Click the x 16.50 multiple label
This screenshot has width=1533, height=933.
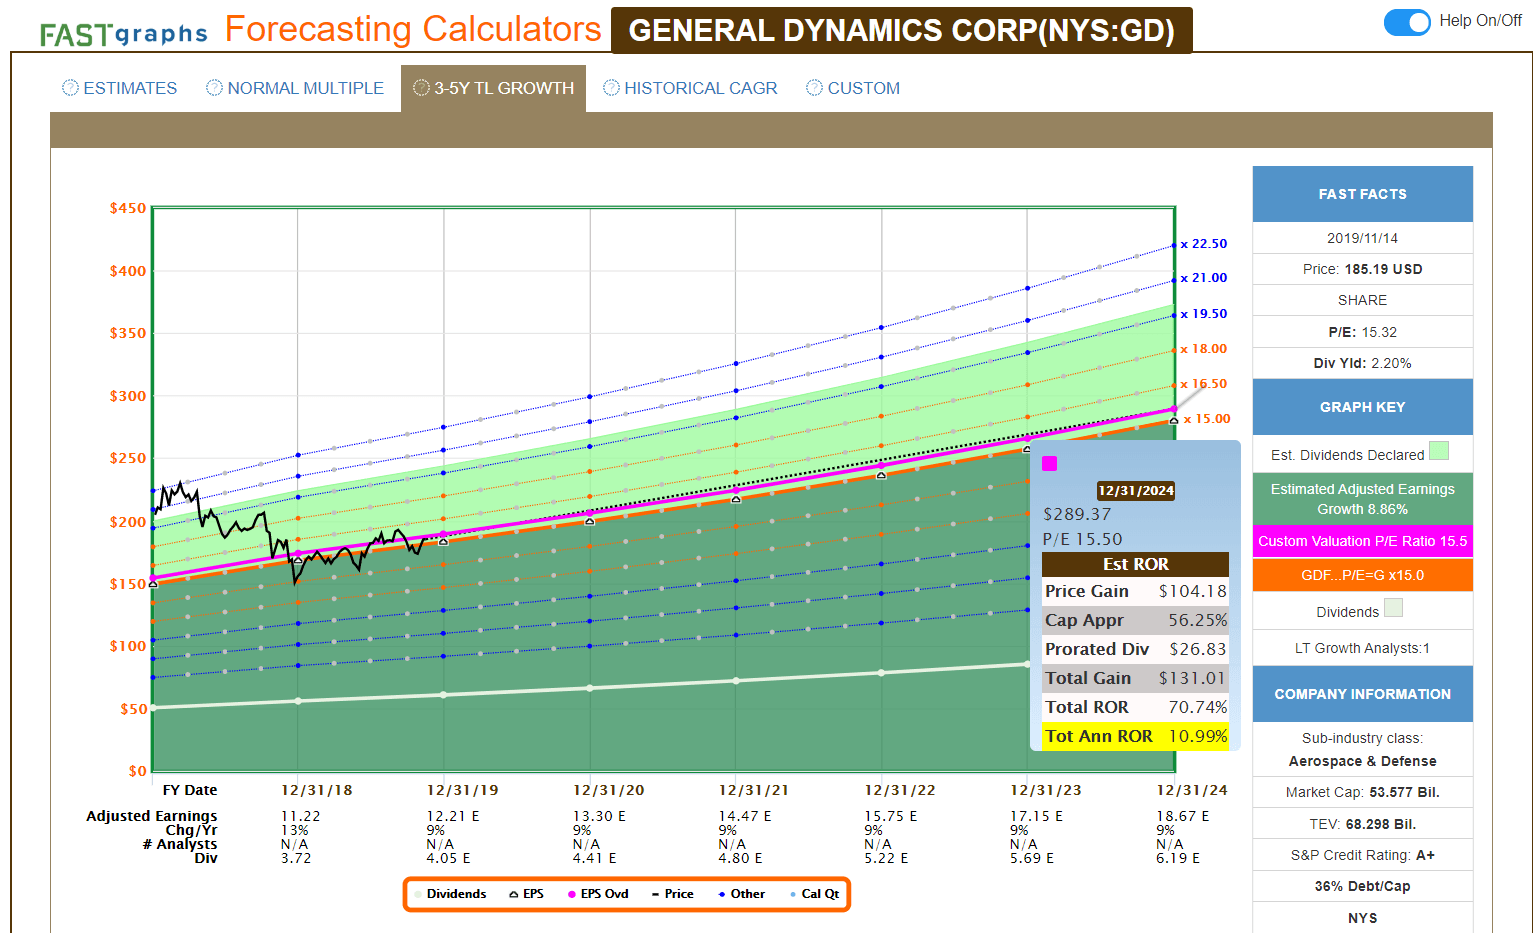(x=1204, y=384)
